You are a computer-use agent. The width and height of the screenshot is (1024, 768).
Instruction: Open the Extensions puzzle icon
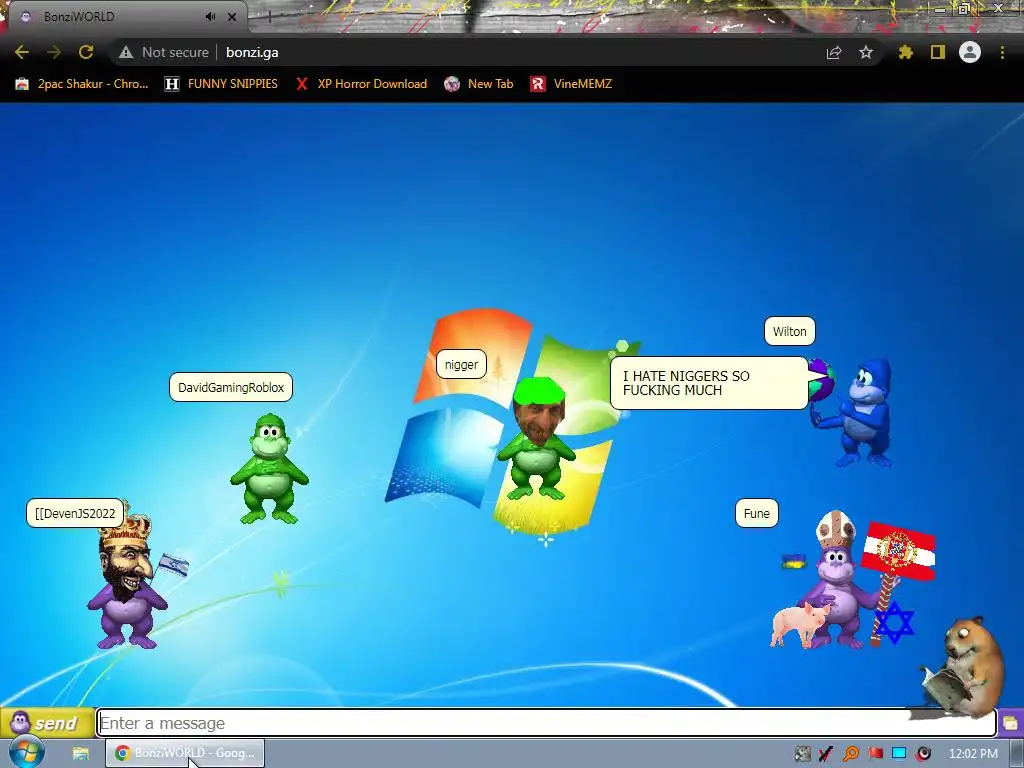[905, 52]
